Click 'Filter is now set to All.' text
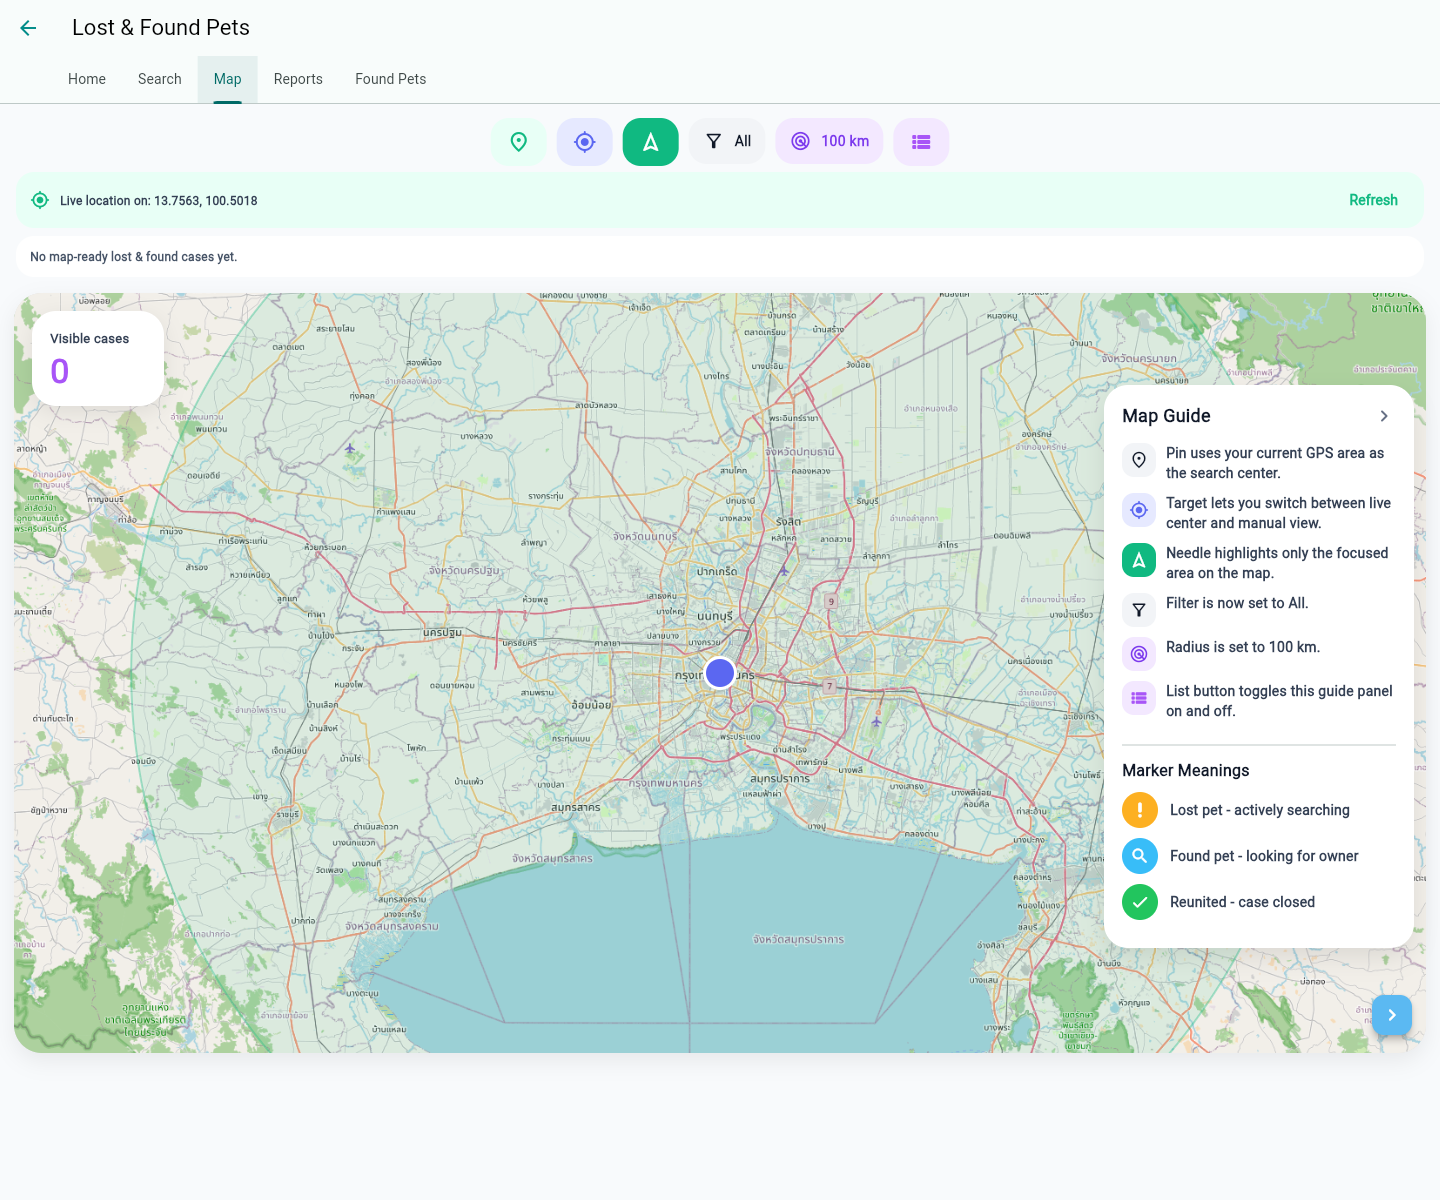Screen dimensions: 1440x1200 [1237, 603]
